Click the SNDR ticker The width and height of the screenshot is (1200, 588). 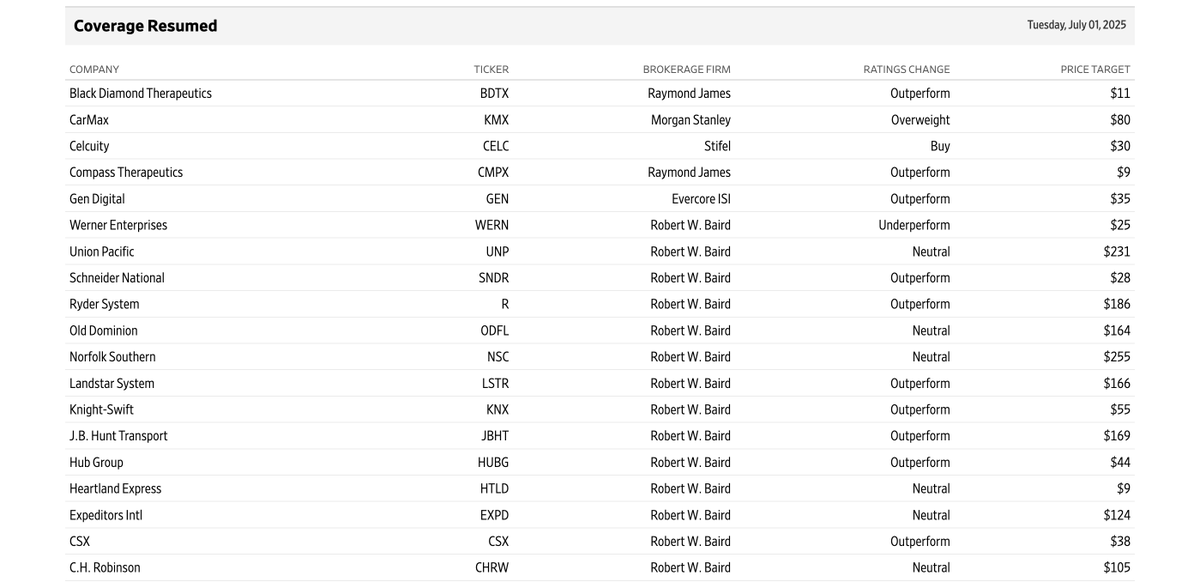coord(494,278)
